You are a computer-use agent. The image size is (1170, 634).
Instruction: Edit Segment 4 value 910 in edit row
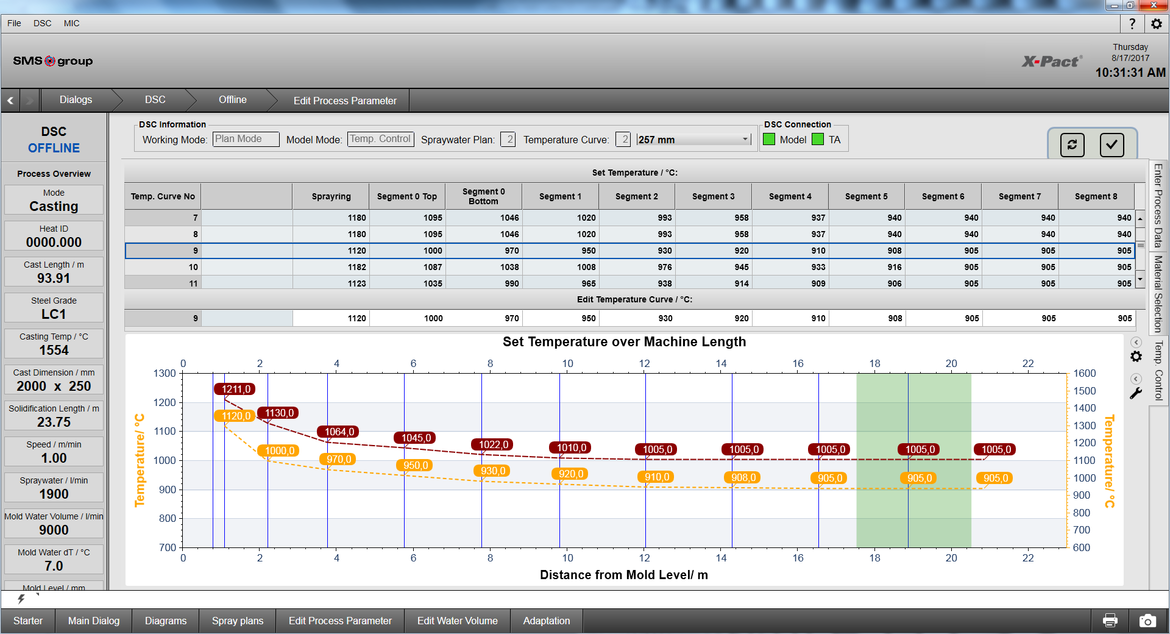click(790, 318)
